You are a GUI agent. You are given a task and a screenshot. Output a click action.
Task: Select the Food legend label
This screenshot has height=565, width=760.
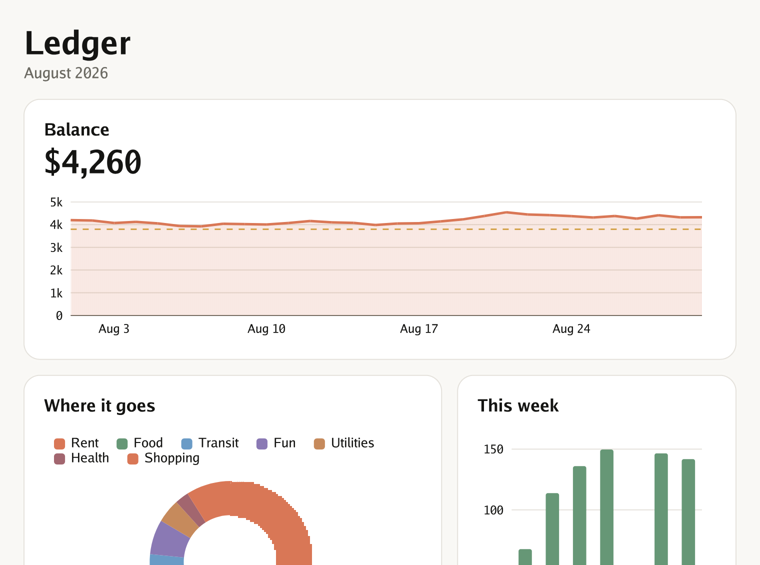pos(148,443)
